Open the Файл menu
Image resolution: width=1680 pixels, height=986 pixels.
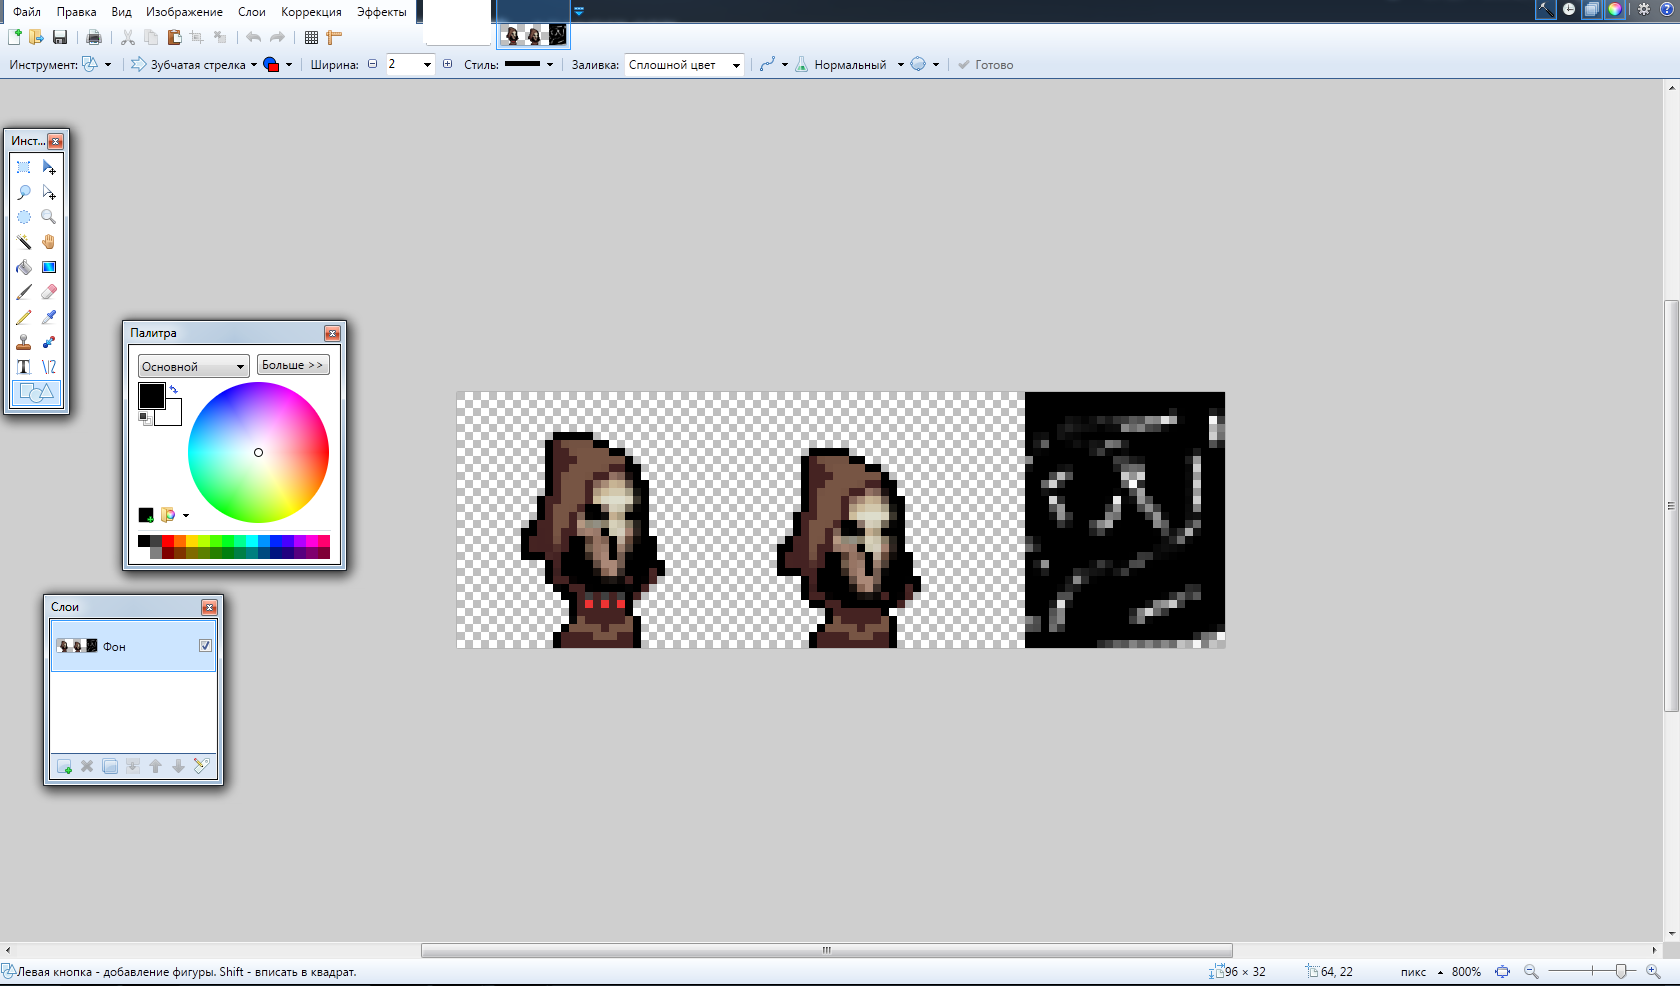(x=27, y=12)
